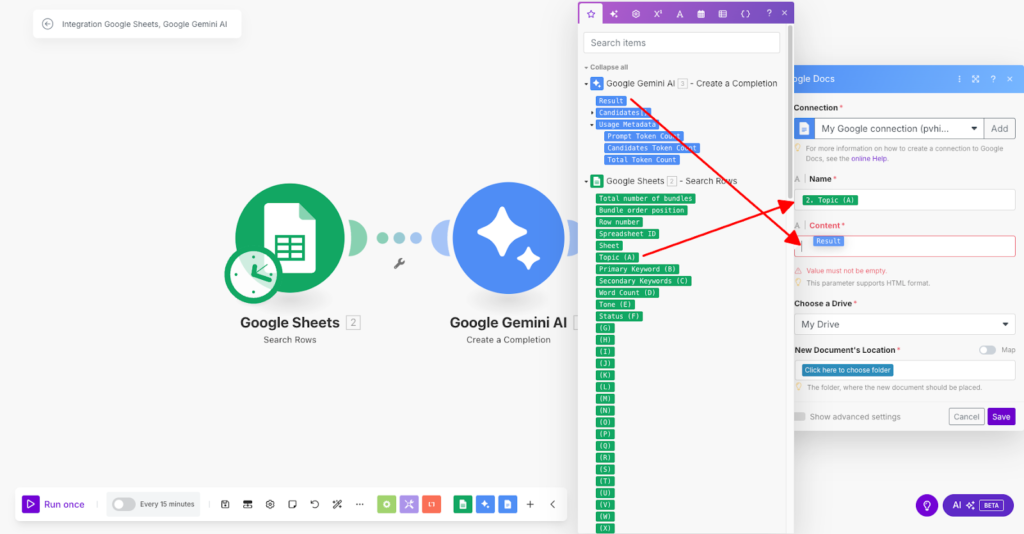The width and height of the screenshot is (1024, 534).
Task: Toggle Show advanced settings
Action: click(x=800, y=416)
